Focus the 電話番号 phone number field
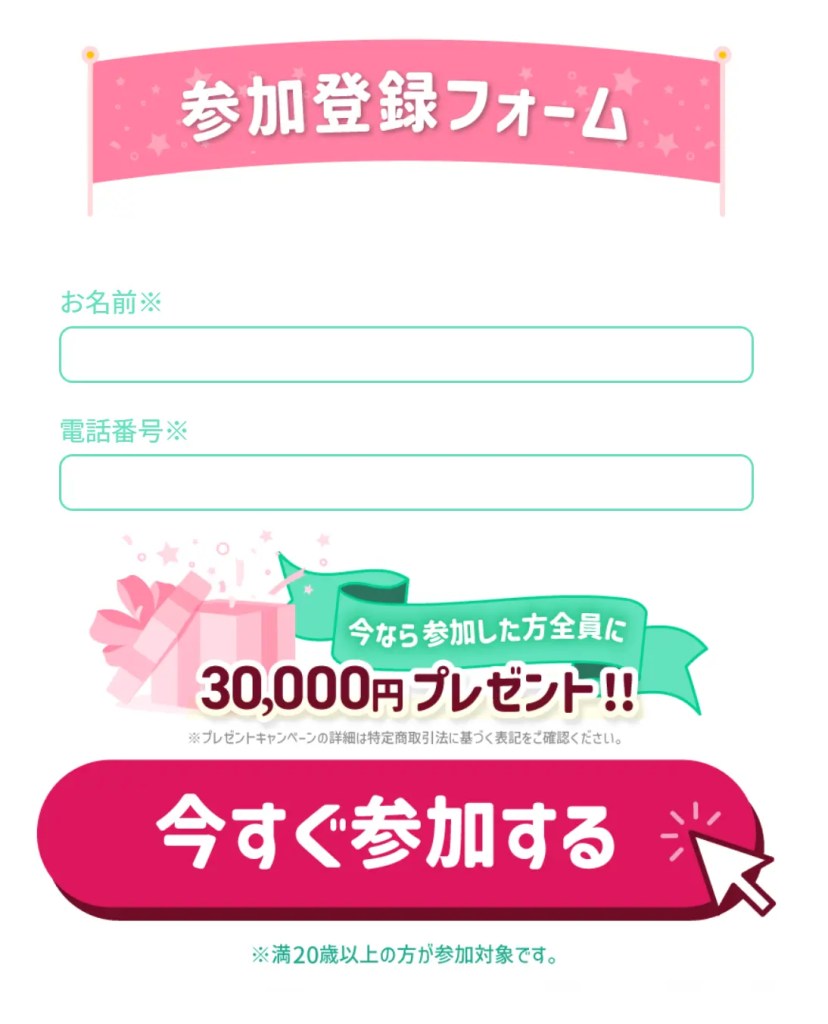This screenshot has width=828, height=1024. (x=406, y=482)
